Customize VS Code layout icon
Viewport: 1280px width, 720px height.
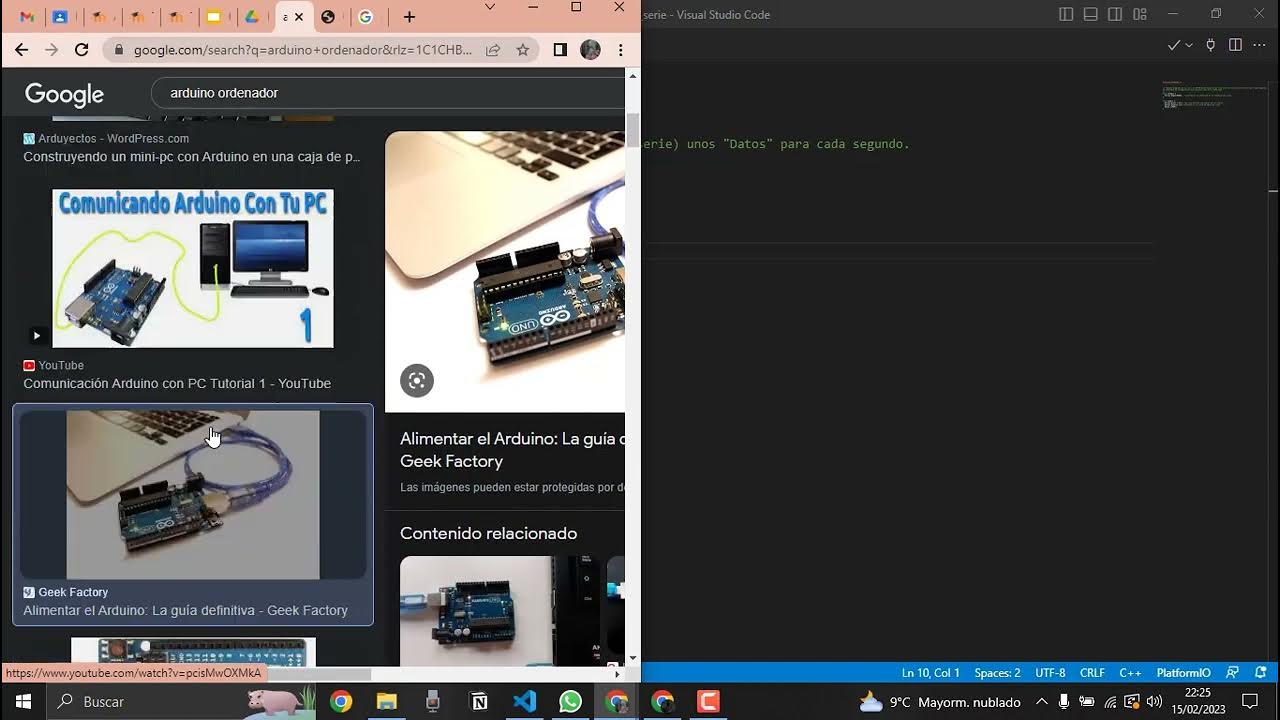pyautogui.click(x=1141, y=14)
